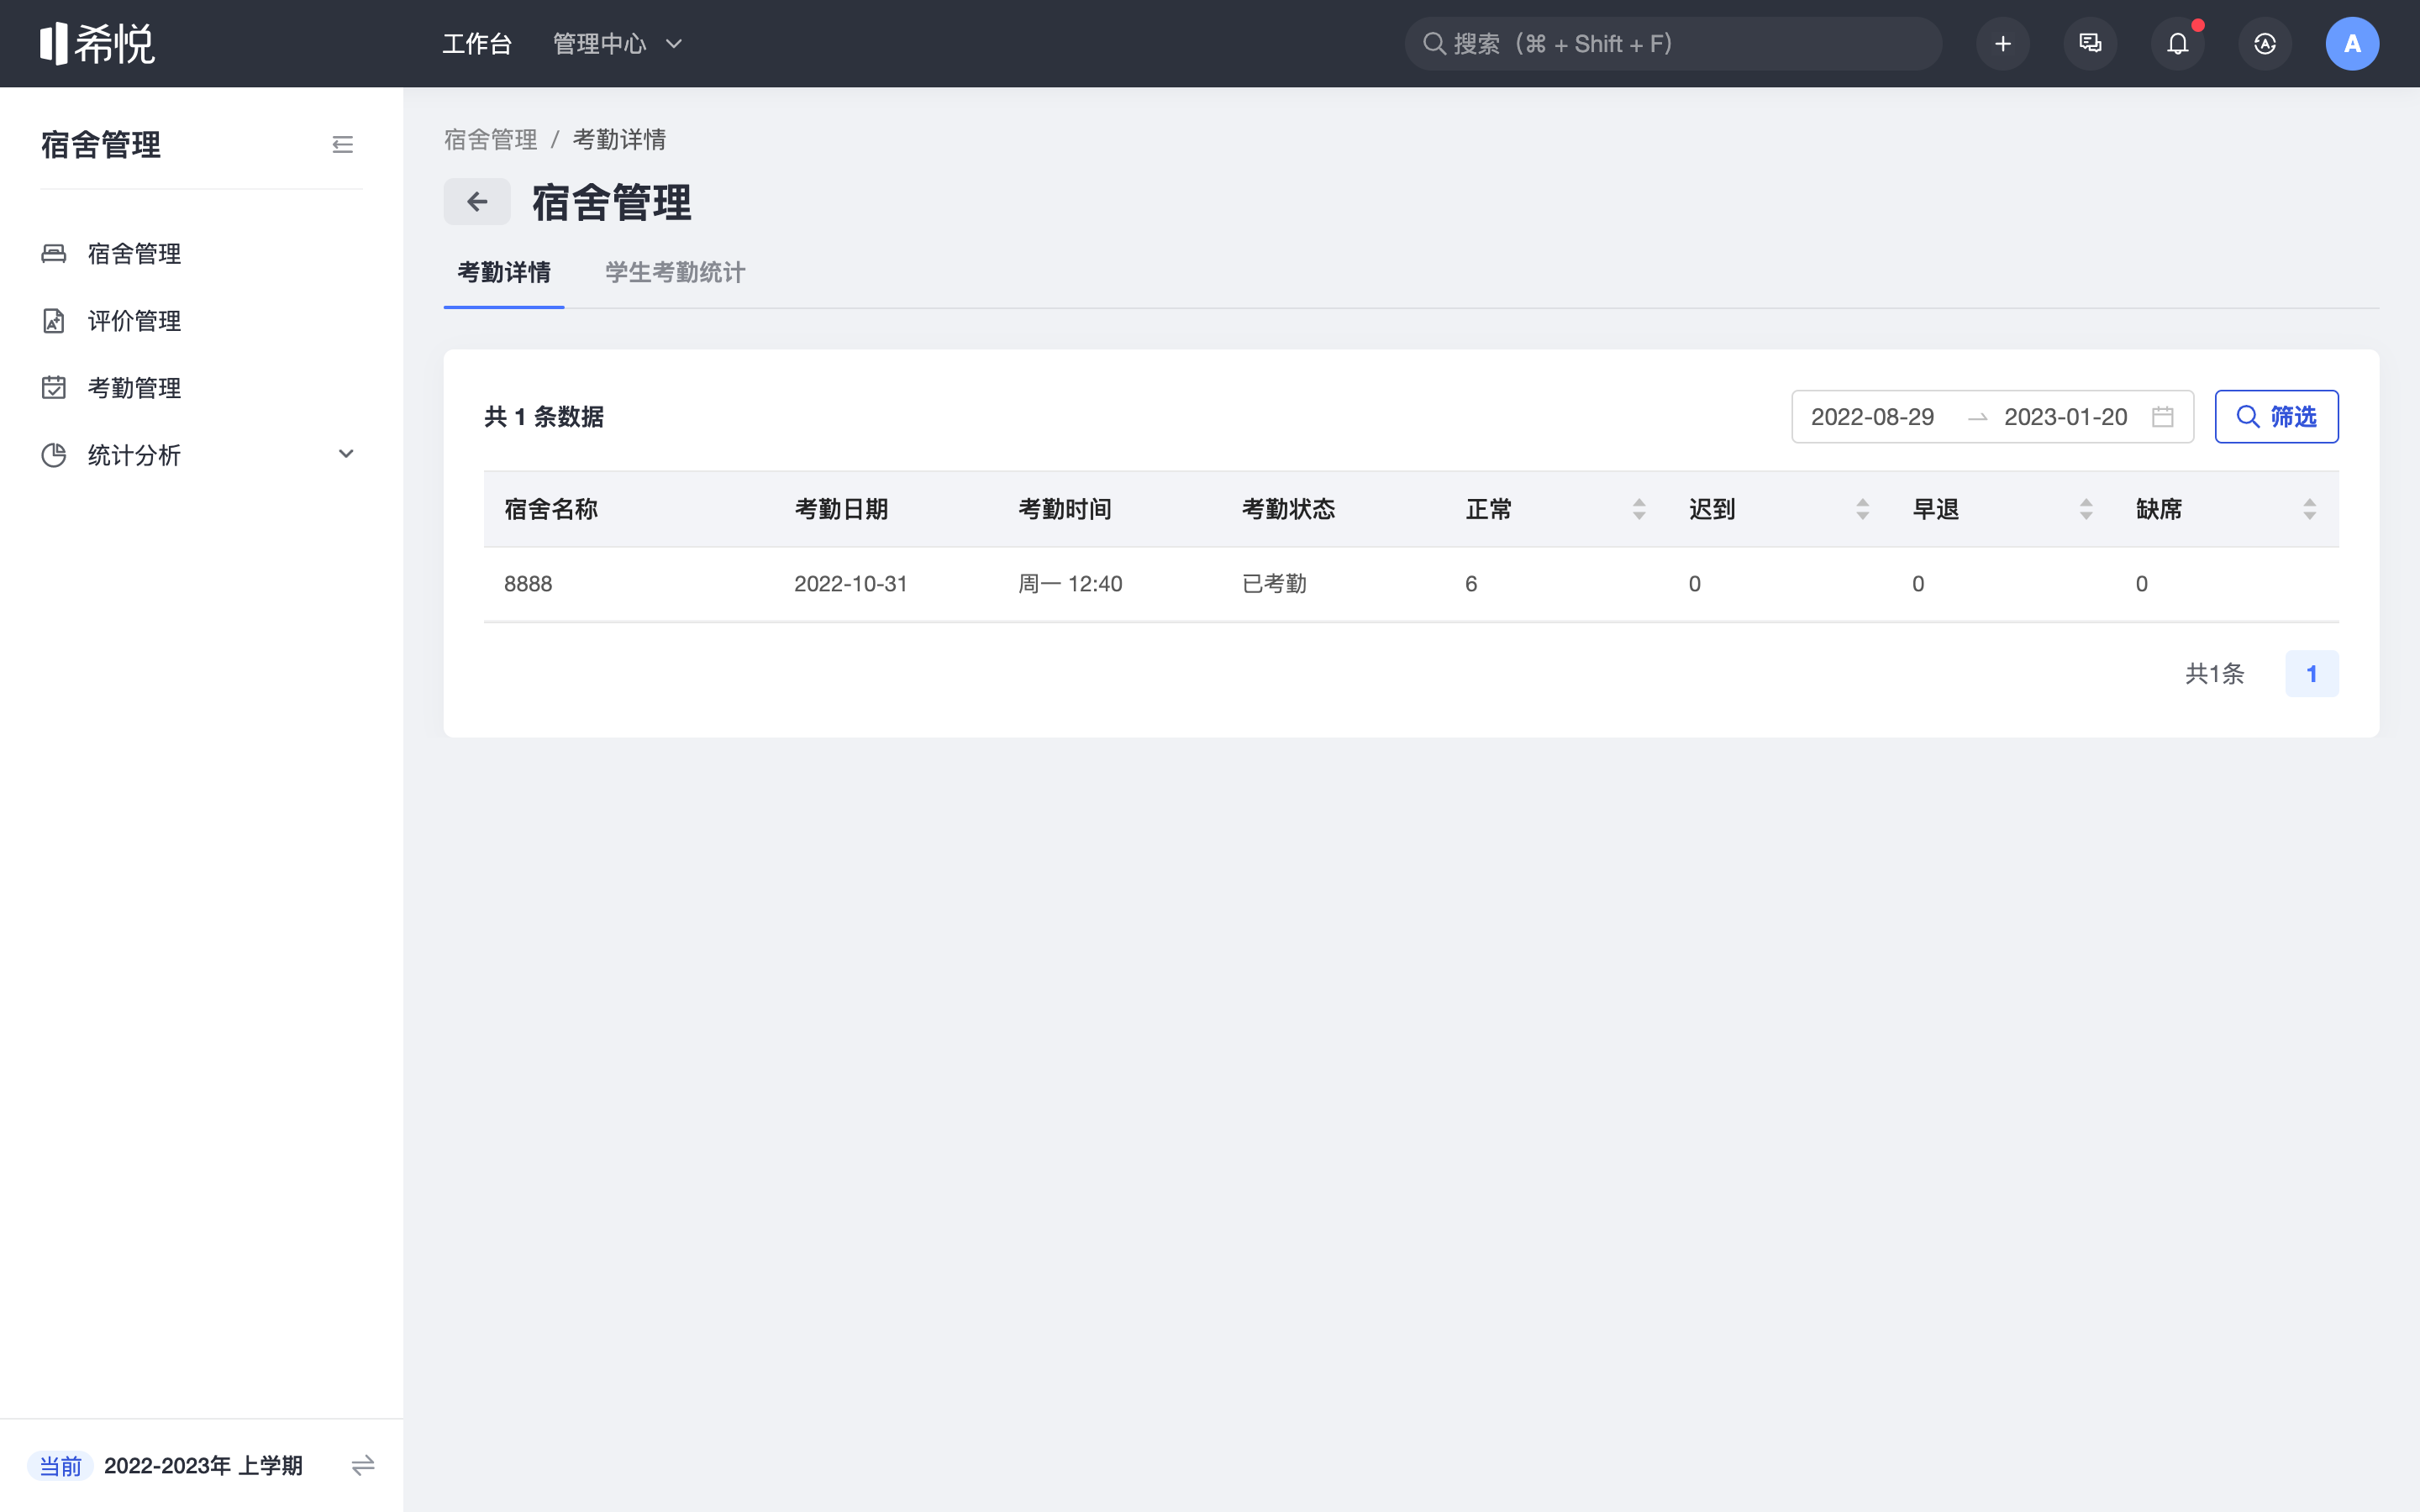Switch to the 学生考勤统计 tab
The width and height of the screenshot is (2420, 1512).
(675, 272)
